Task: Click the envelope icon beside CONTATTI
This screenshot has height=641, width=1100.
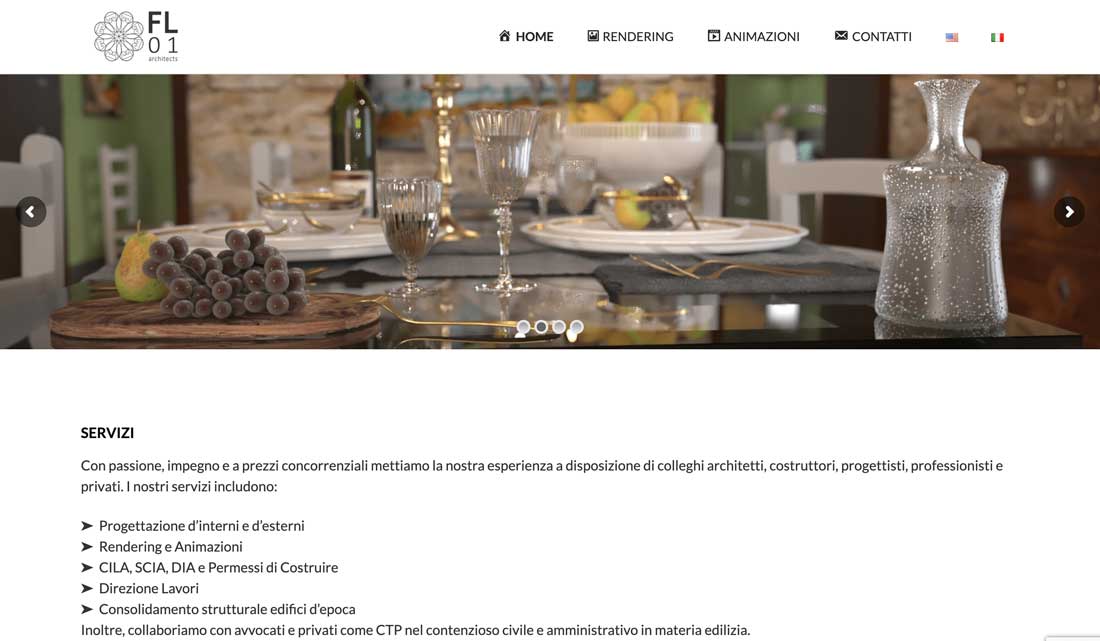Action: point(841,36)
